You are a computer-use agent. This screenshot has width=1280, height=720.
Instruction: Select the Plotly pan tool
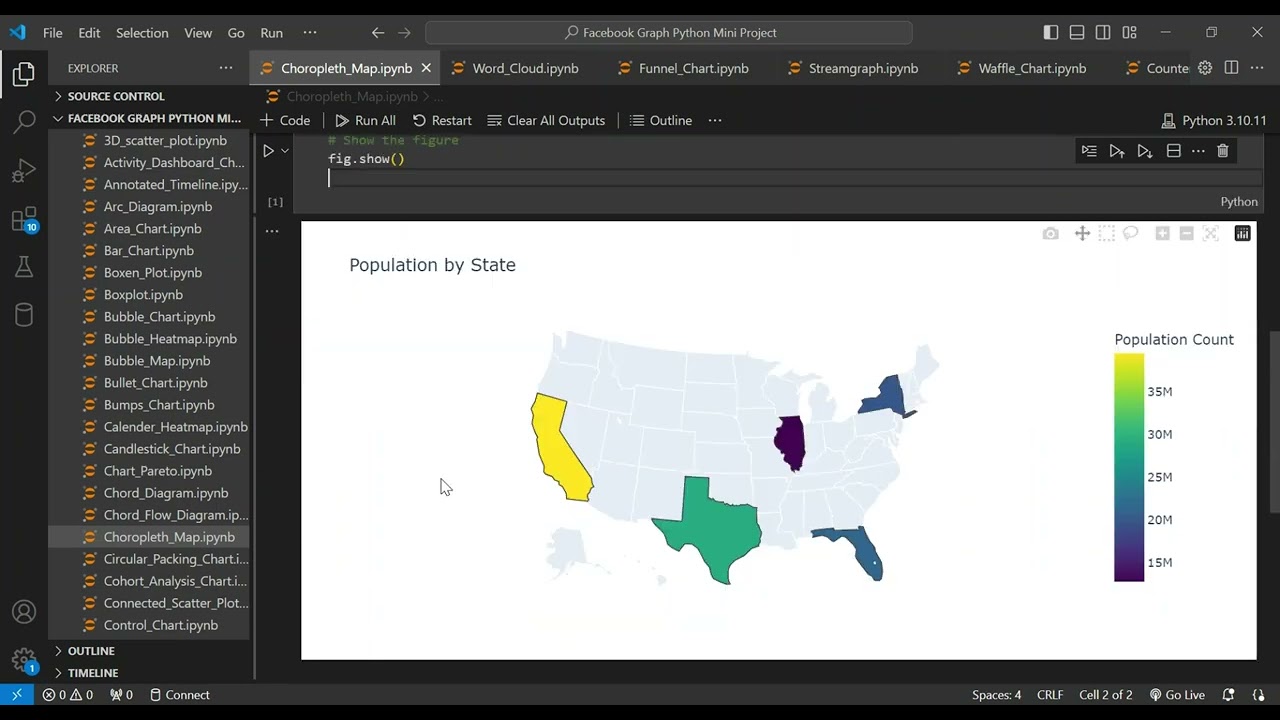coord(1082,234)
